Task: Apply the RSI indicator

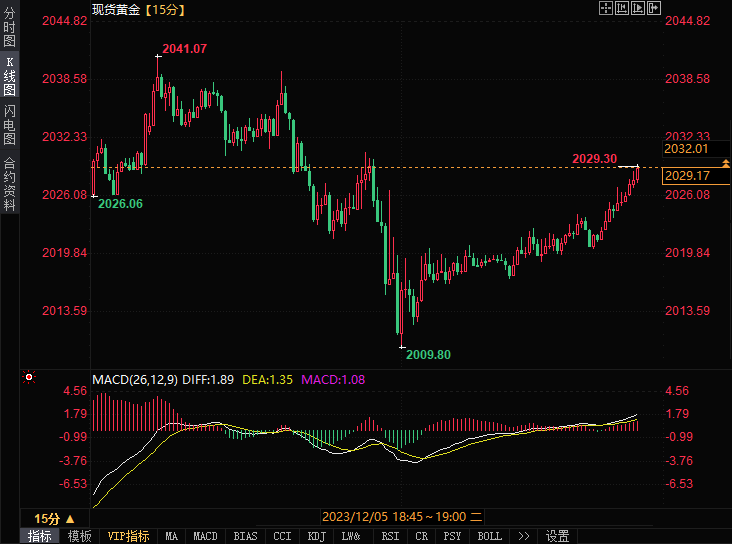Action: [390, 536]
